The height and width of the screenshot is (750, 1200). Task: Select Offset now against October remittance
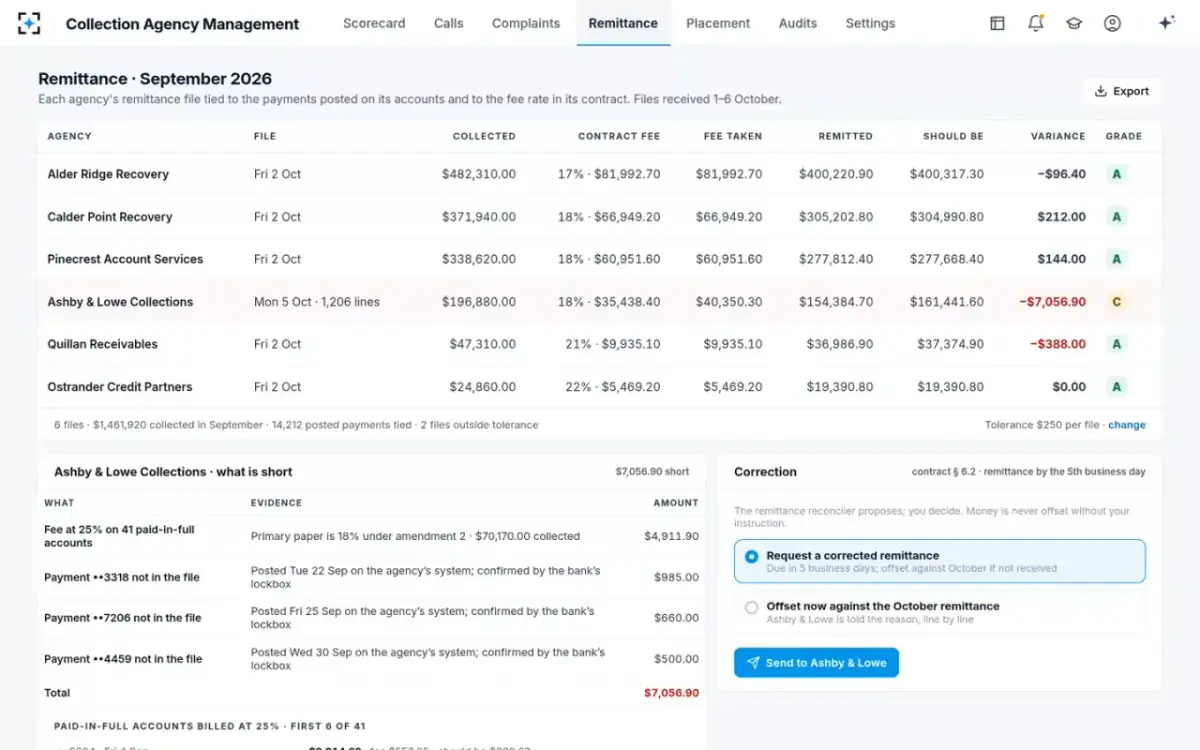pyautogui.click(x=940, y=612)
